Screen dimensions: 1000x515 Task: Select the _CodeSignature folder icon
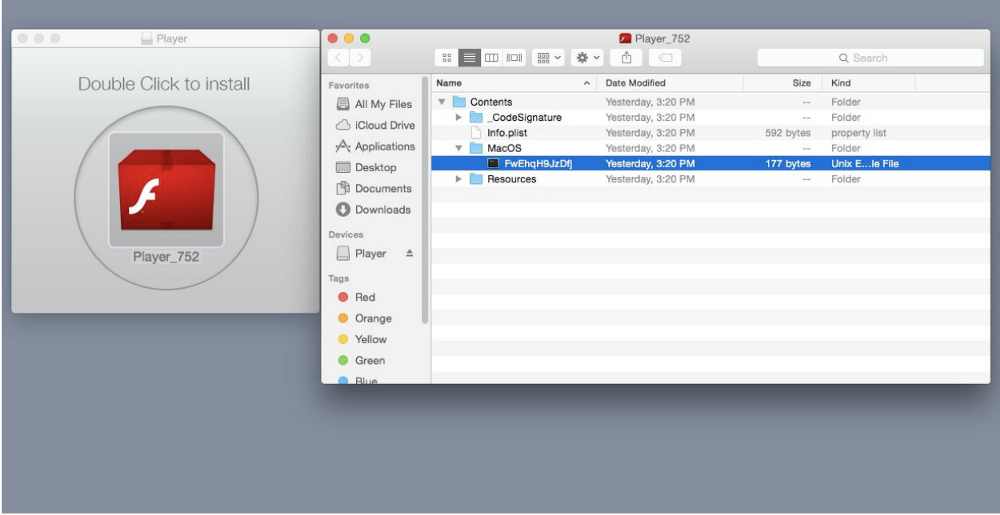click(x=476, y=117)
